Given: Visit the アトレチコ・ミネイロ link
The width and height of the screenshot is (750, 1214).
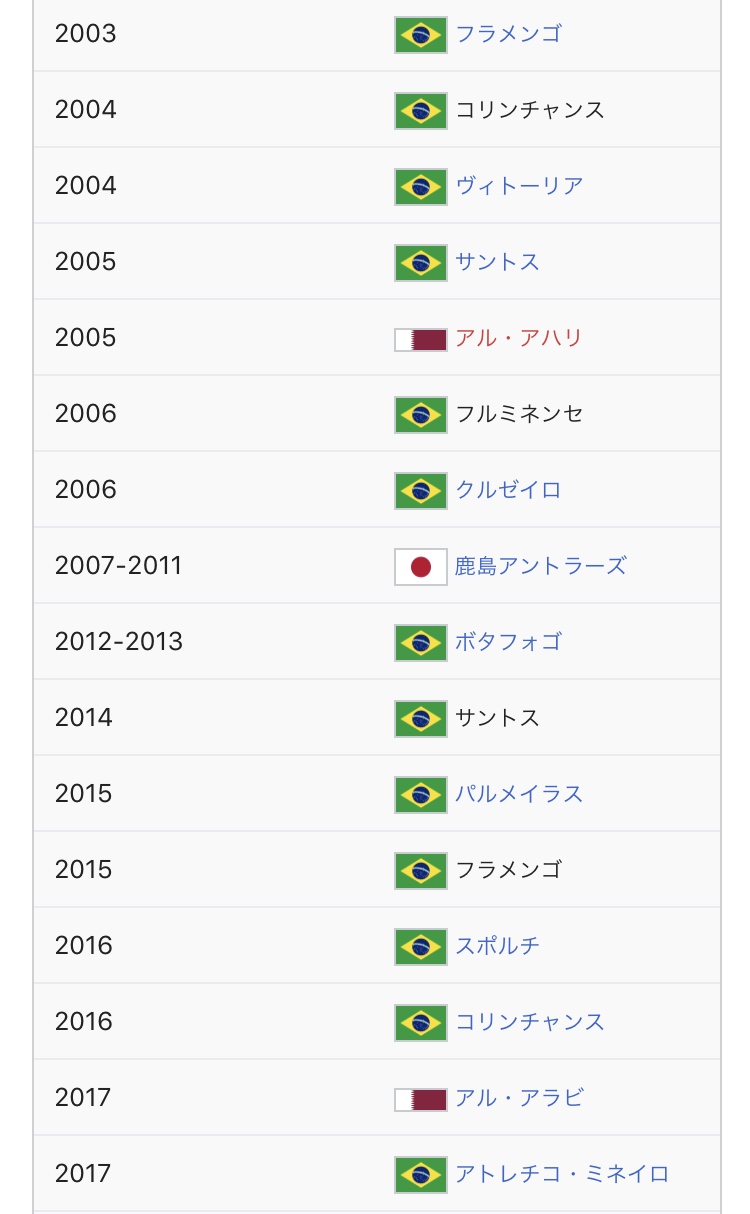Looking at the screenshot, I should (562, 1174).
